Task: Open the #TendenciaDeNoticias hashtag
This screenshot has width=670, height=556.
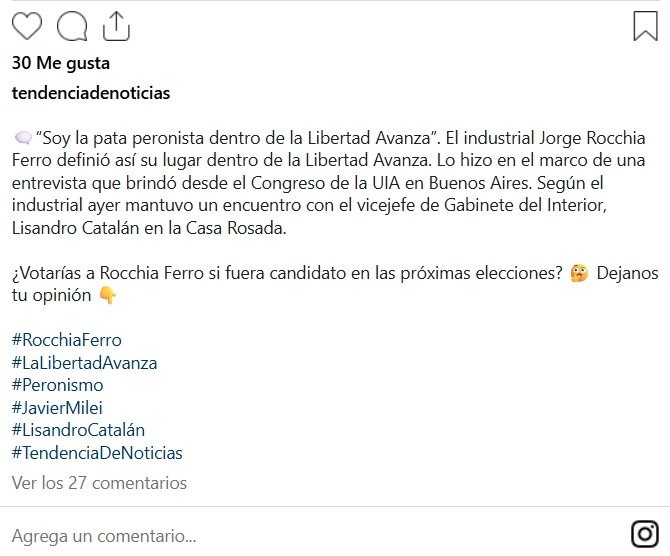Action: pos(97,453)
